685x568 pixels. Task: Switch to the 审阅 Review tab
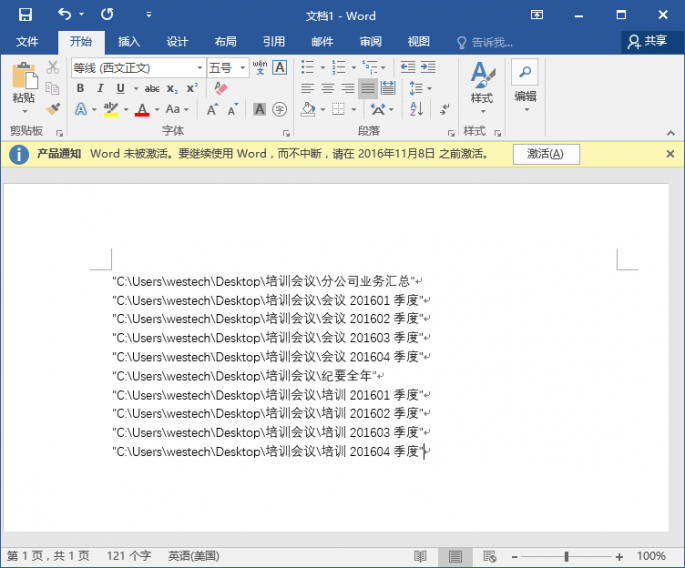370,42
